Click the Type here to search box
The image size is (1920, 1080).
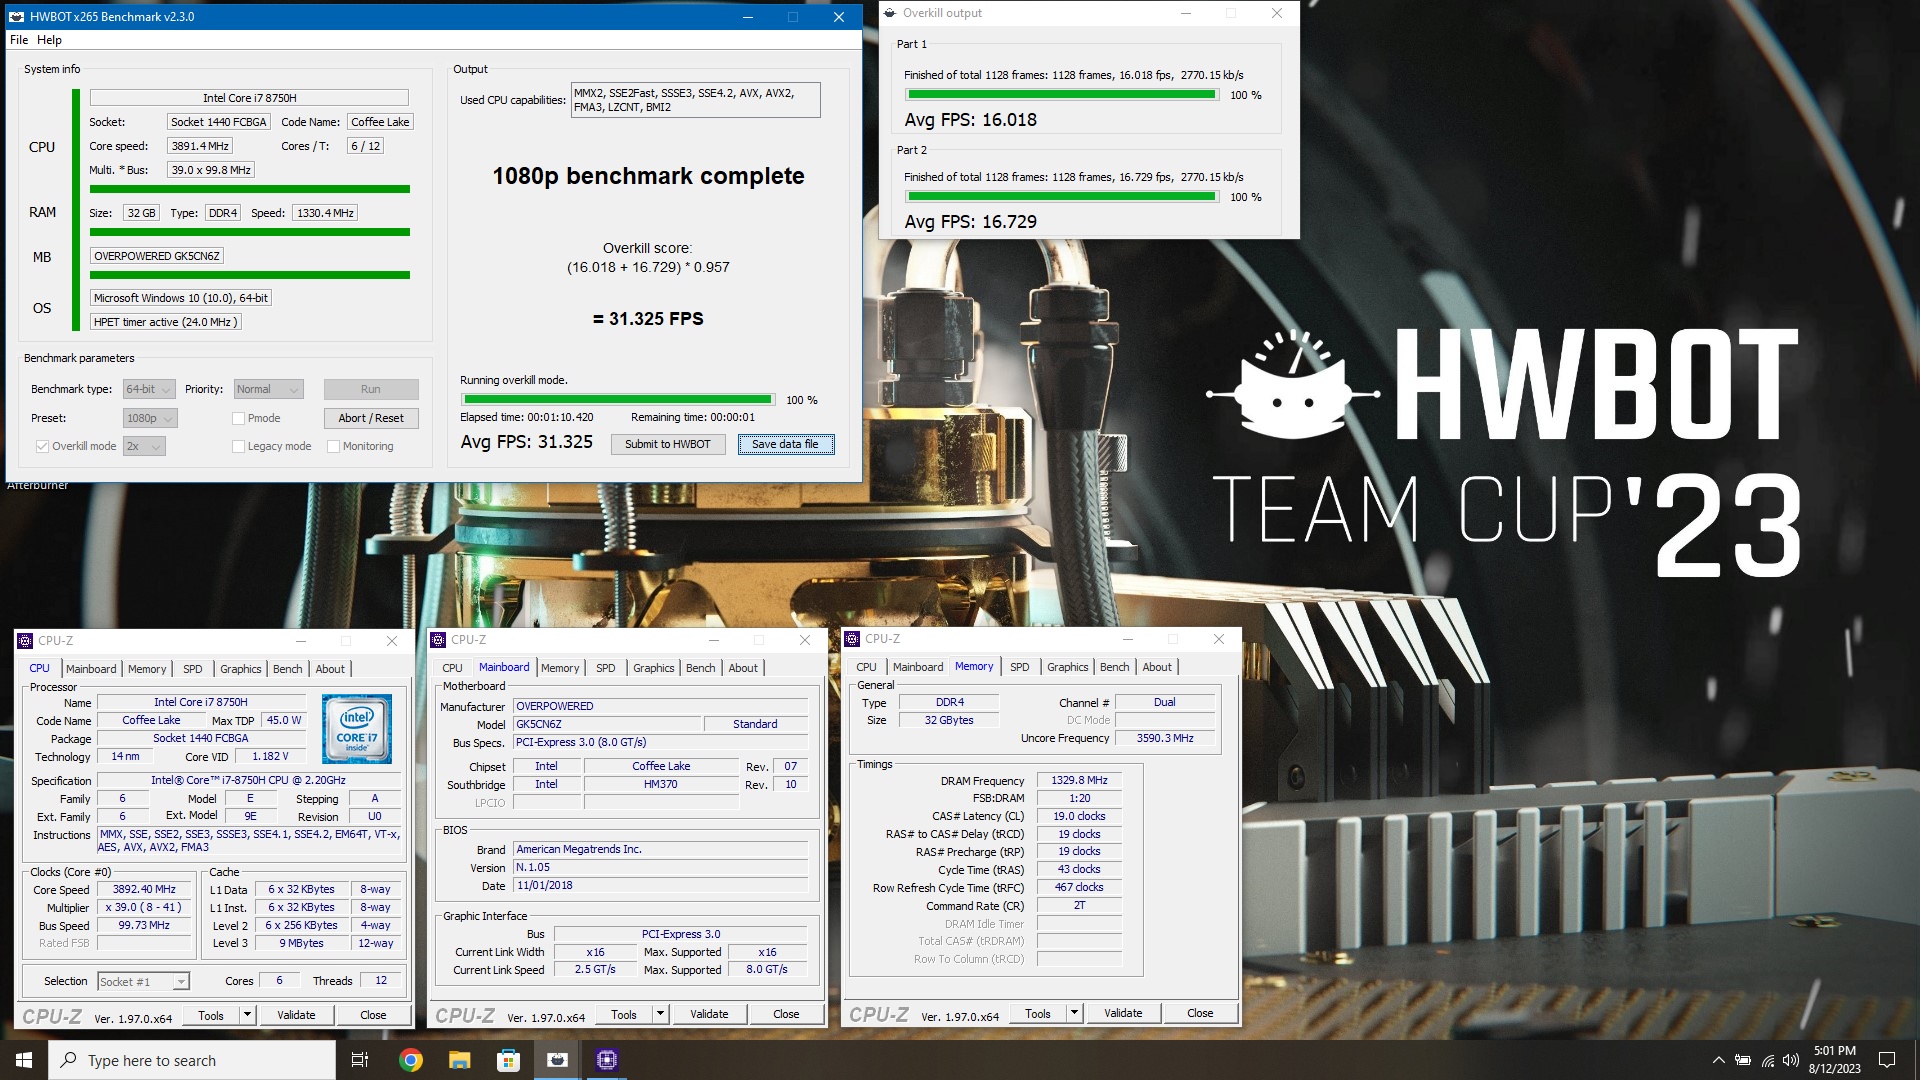coord(192,1060)
